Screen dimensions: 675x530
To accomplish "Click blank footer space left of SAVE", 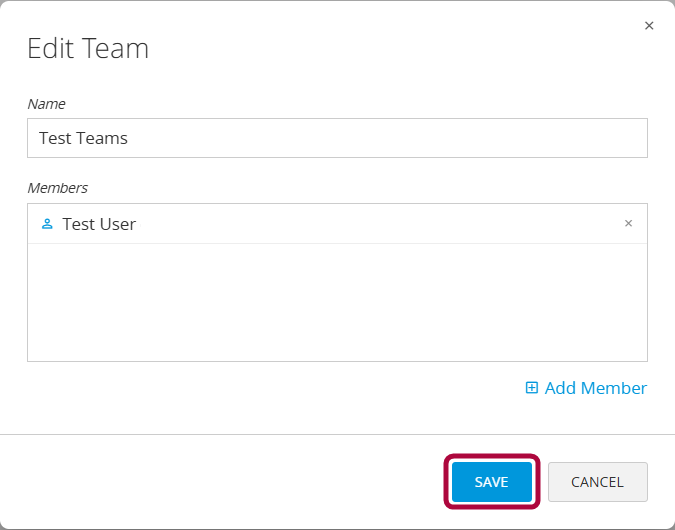I will tap(220, 482).
